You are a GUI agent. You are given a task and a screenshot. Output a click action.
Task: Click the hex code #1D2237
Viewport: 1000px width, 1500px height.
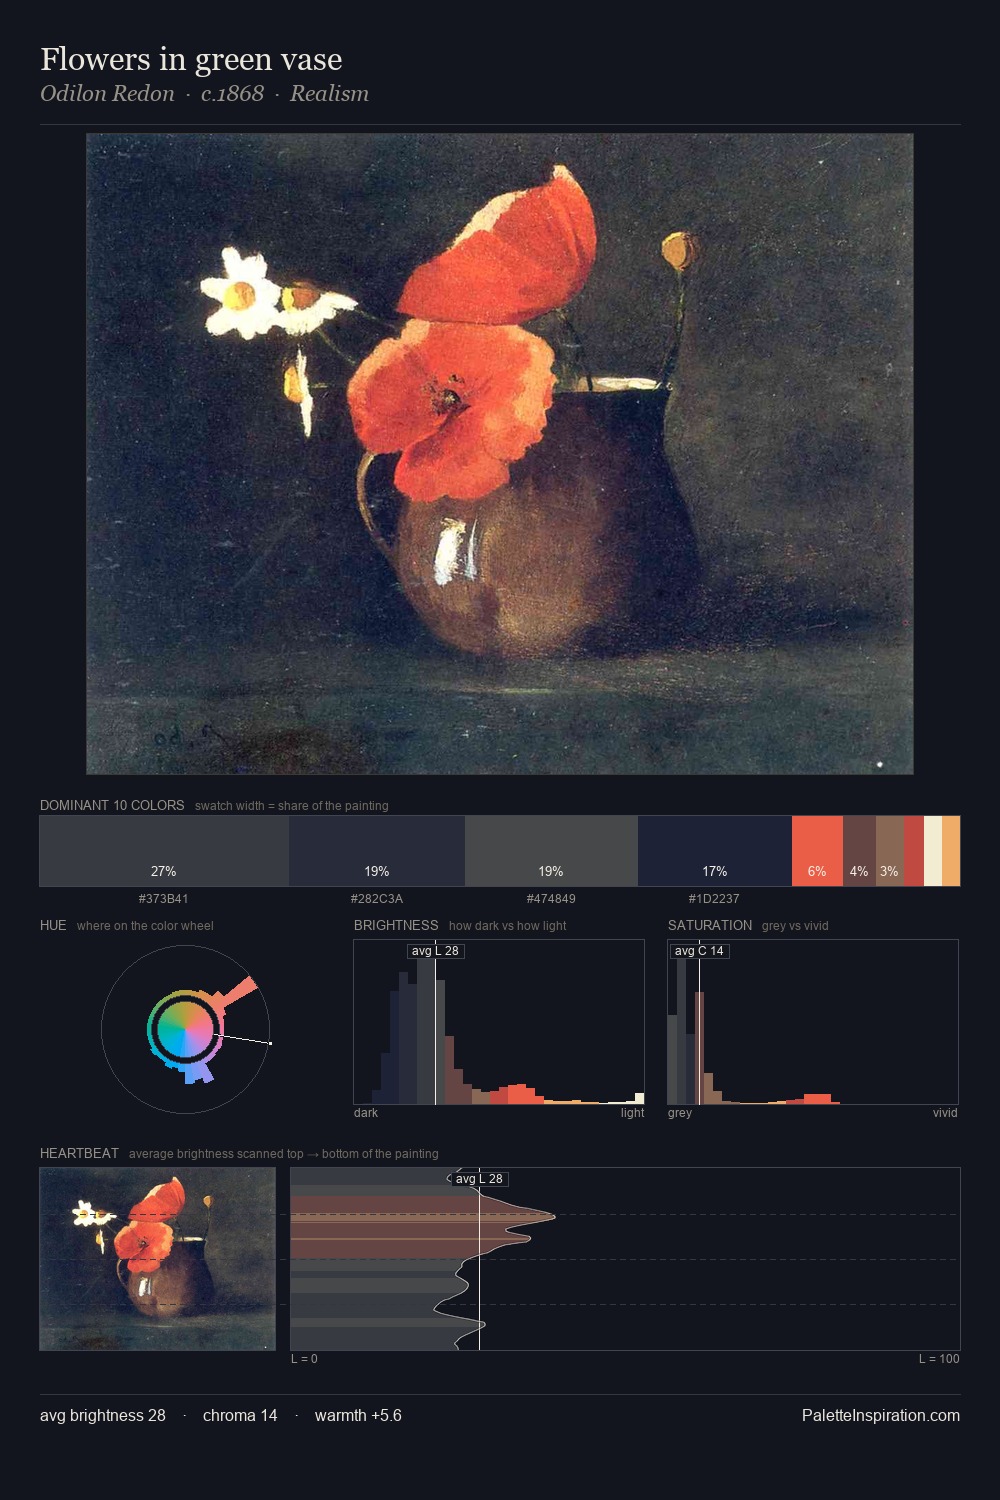pyautogui.click(x=714, y=899)
